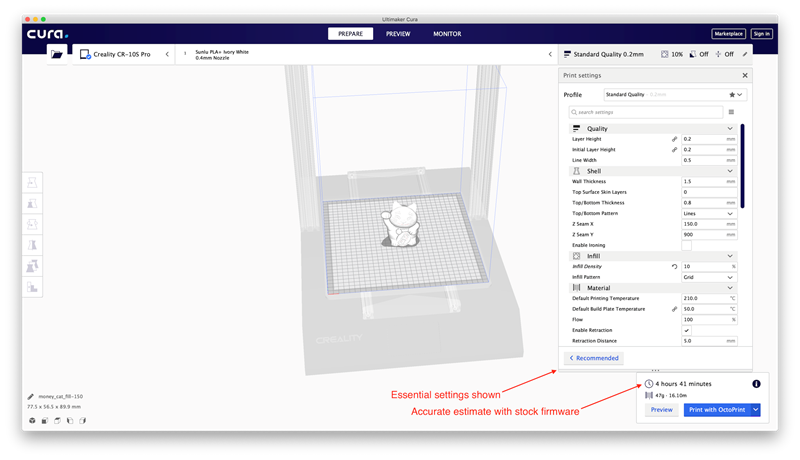Click the edit pencil icon in settings summary bar
Image resolution: width=800 pixels, height=460 pixels.
click(745, 54)
